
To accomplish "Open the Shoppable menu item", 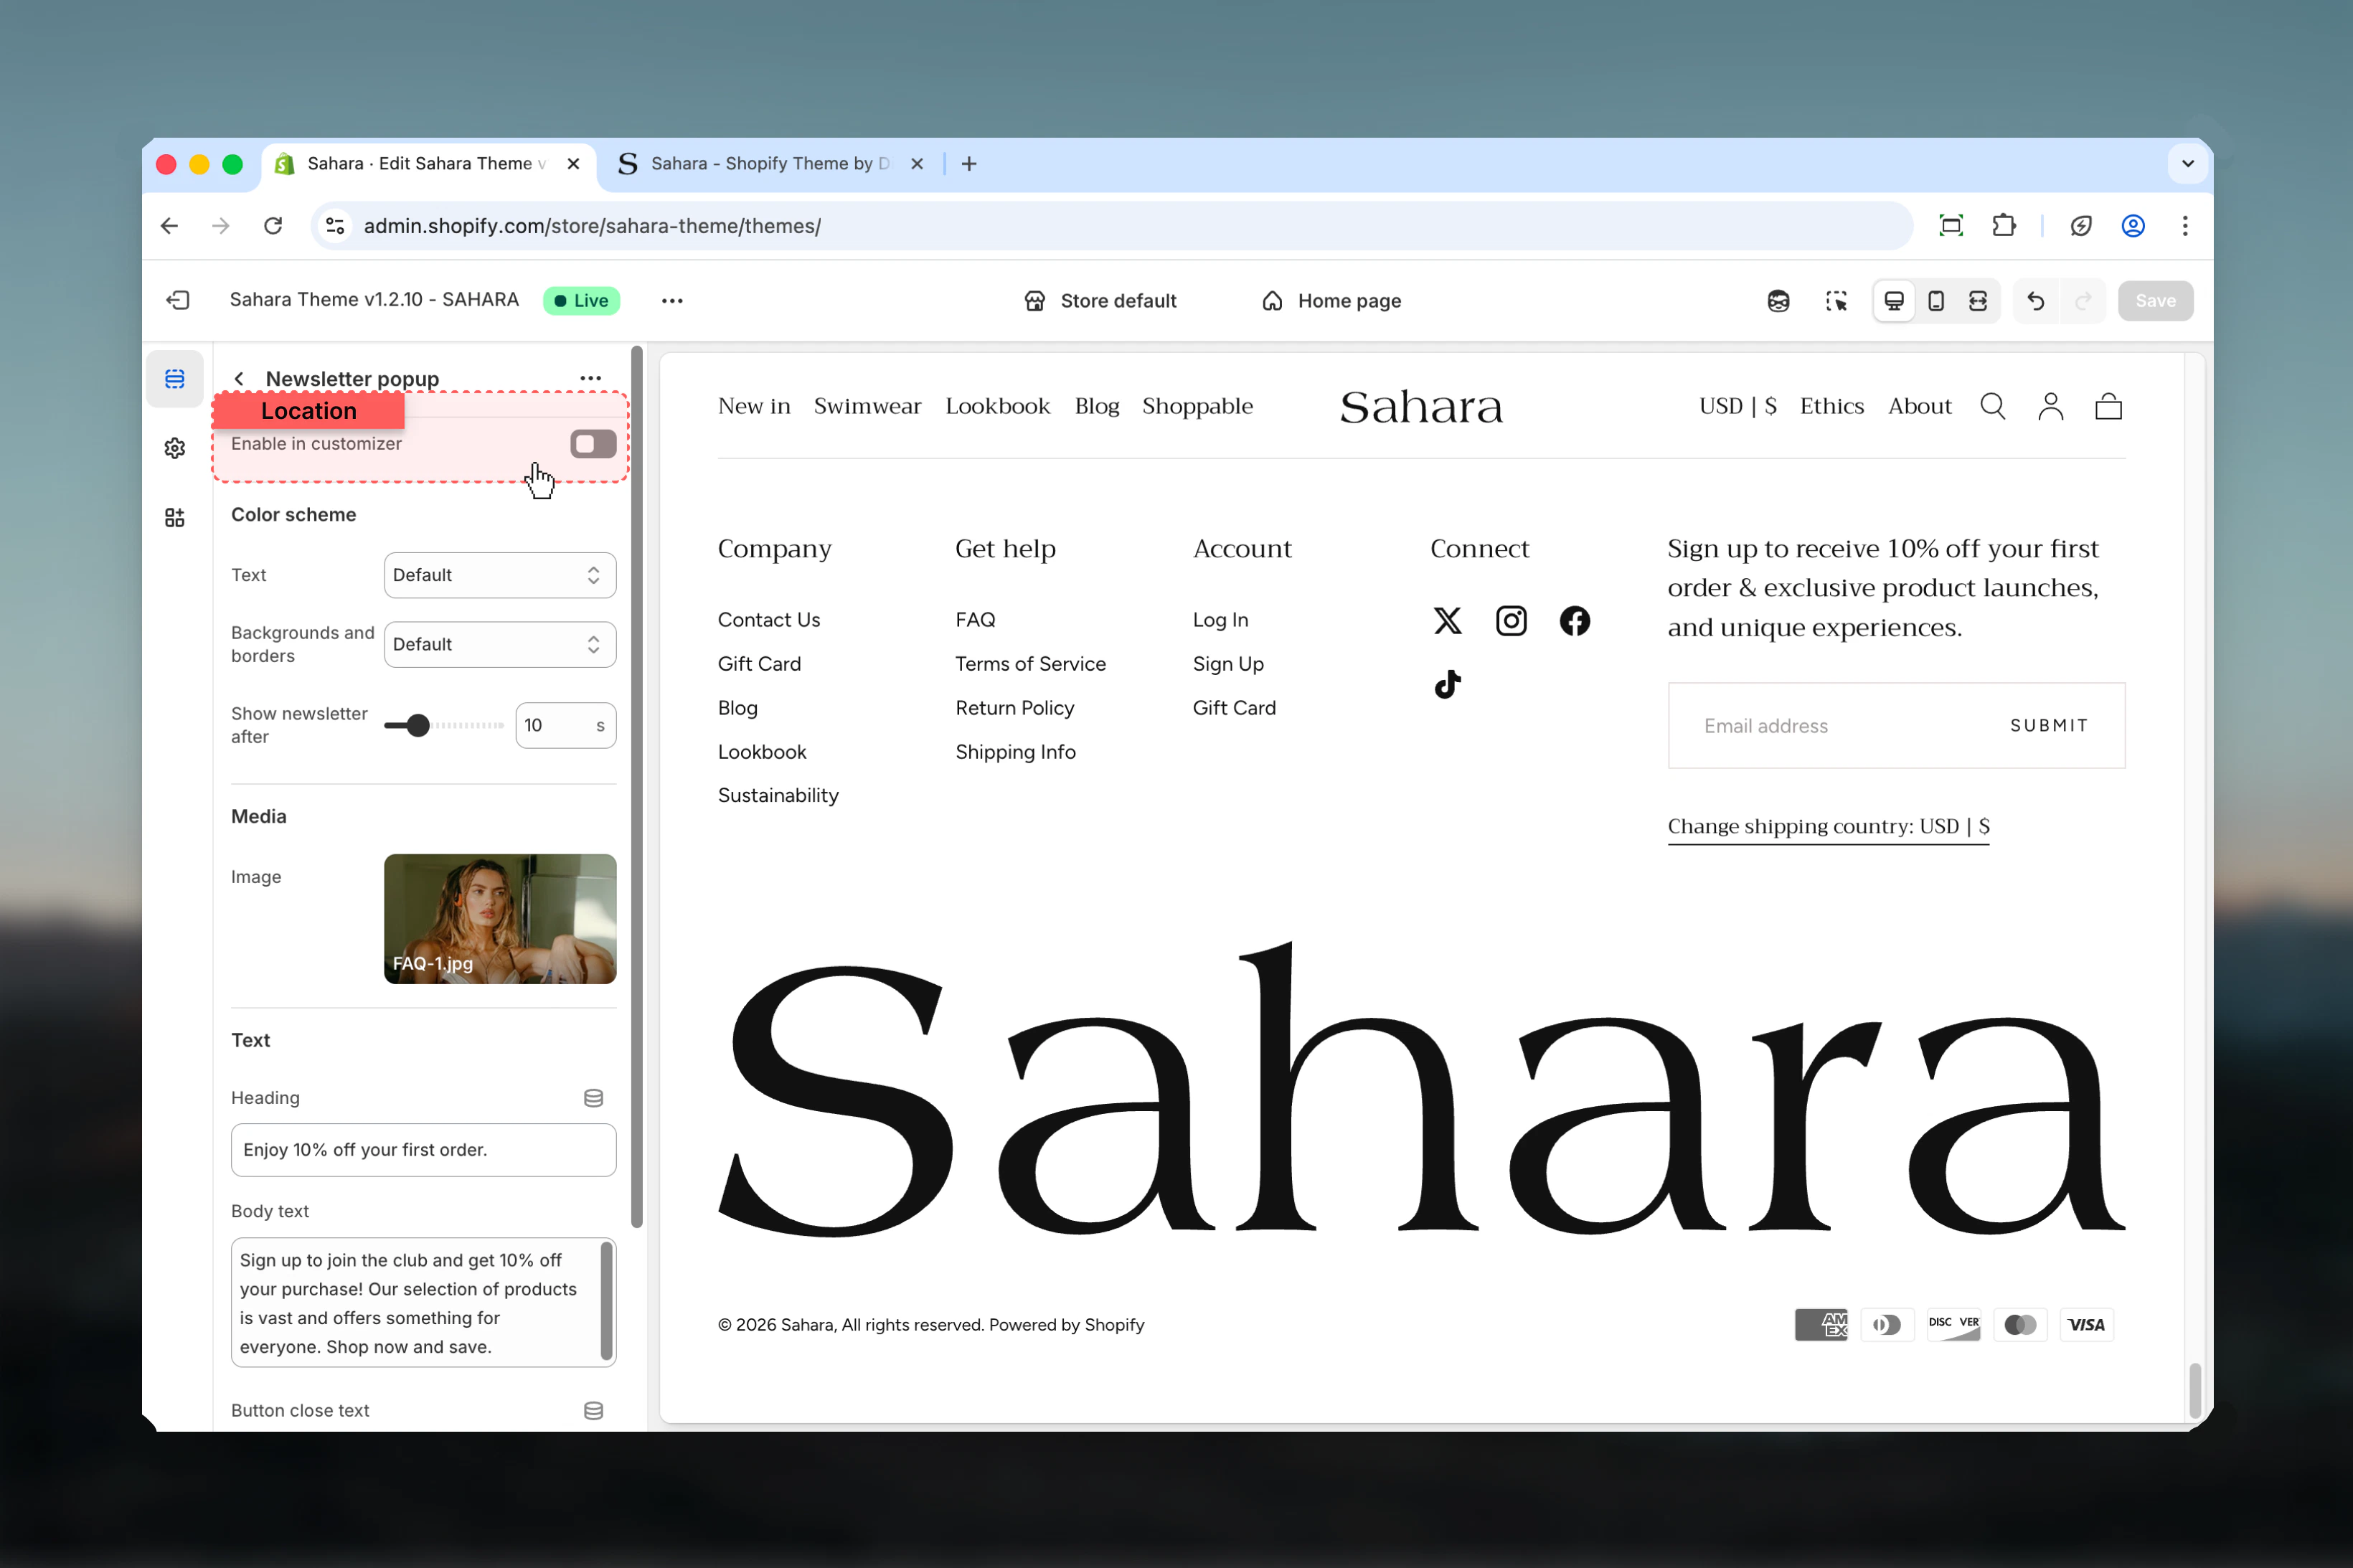I will (x=1197, y=406).
